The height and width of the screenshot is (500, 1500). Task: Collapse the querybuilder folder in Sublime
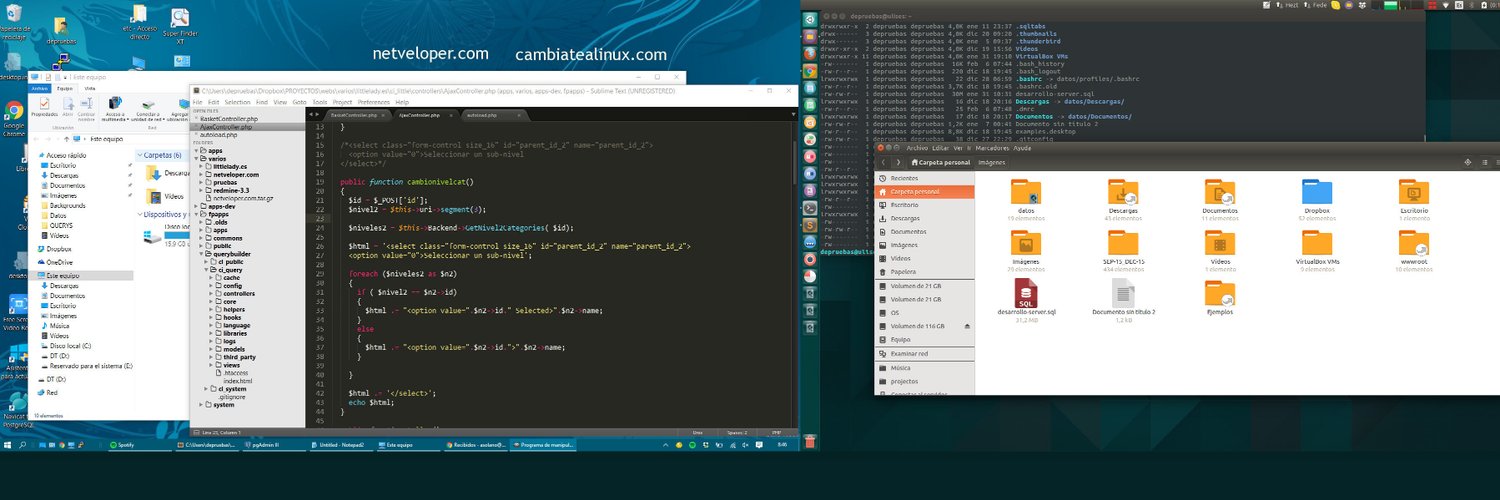[x=199, y=254]
